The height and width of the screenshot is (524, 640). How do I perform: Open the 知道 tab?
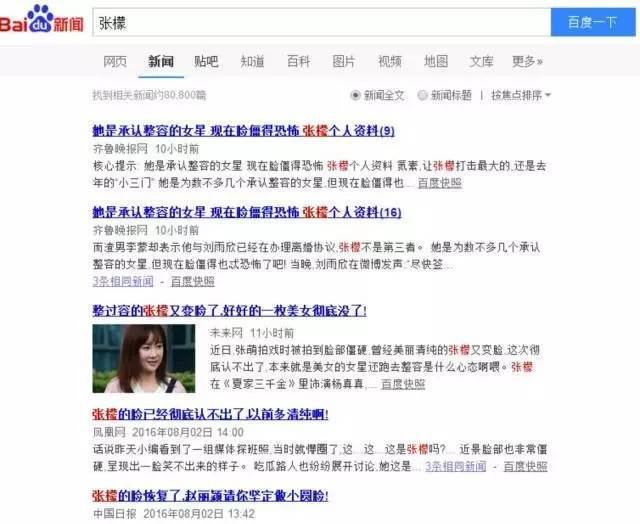coord(252,62)
